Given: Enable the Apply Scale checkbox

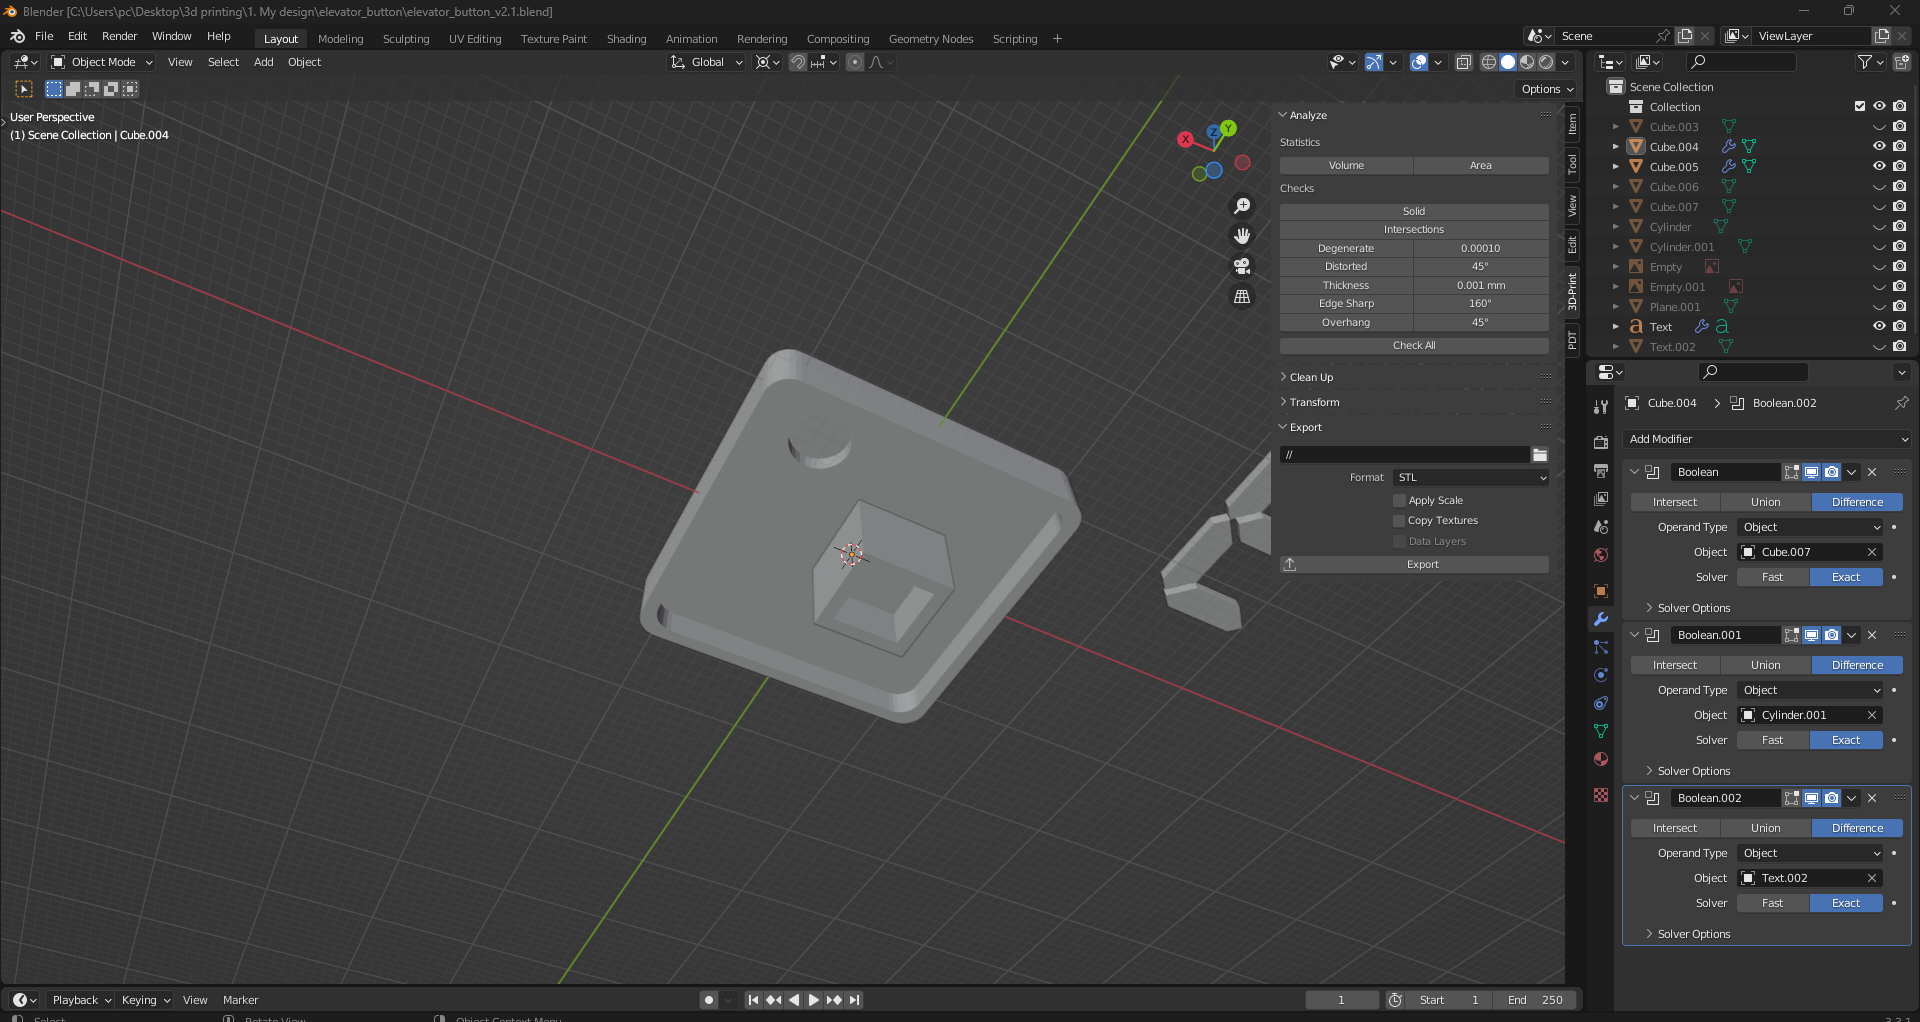Looking at the screenshot, I should click(x=1399, y=500).
